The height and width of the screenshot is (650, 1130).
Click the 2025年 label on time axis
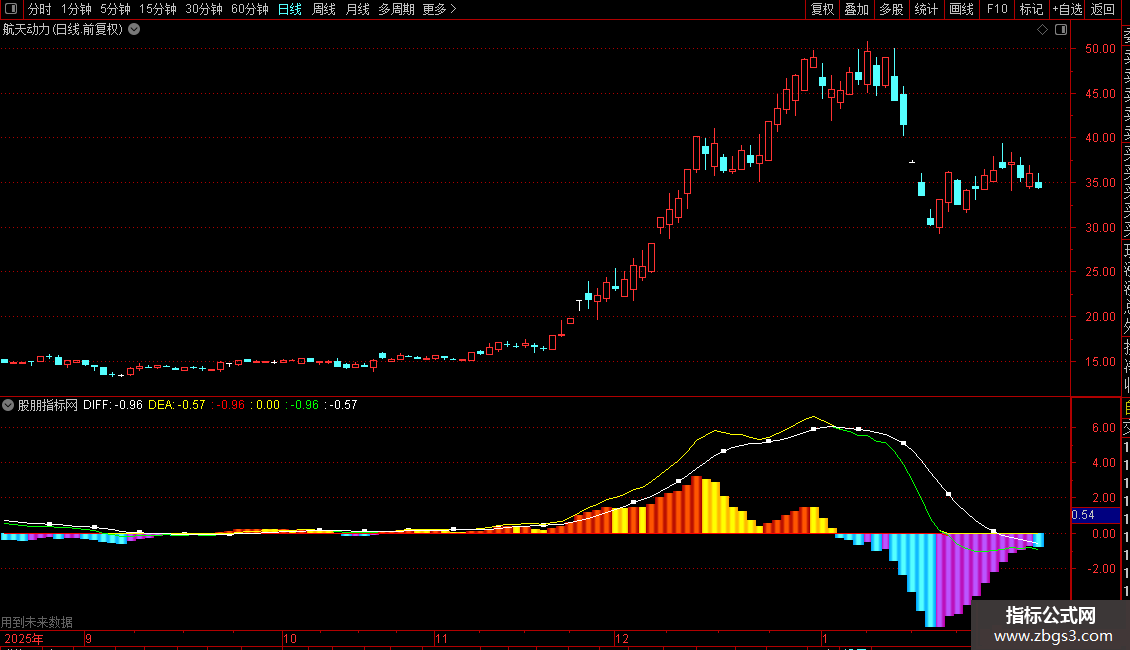click(x=24, y=639)
